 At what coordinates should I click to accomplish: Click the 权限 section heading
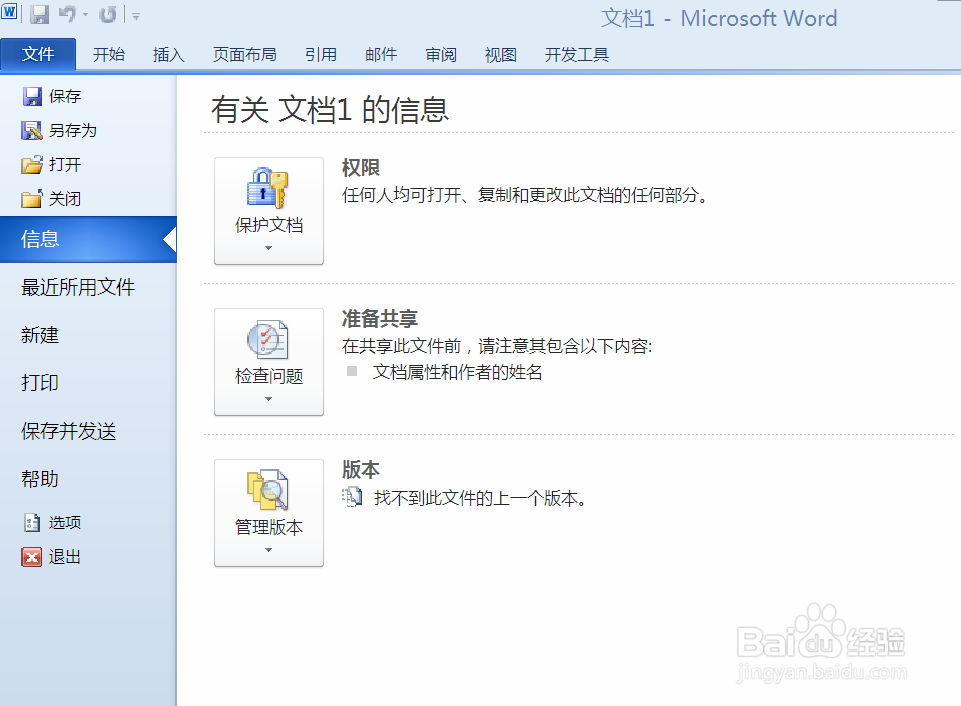pyautogui.click(x=361, y=167)
